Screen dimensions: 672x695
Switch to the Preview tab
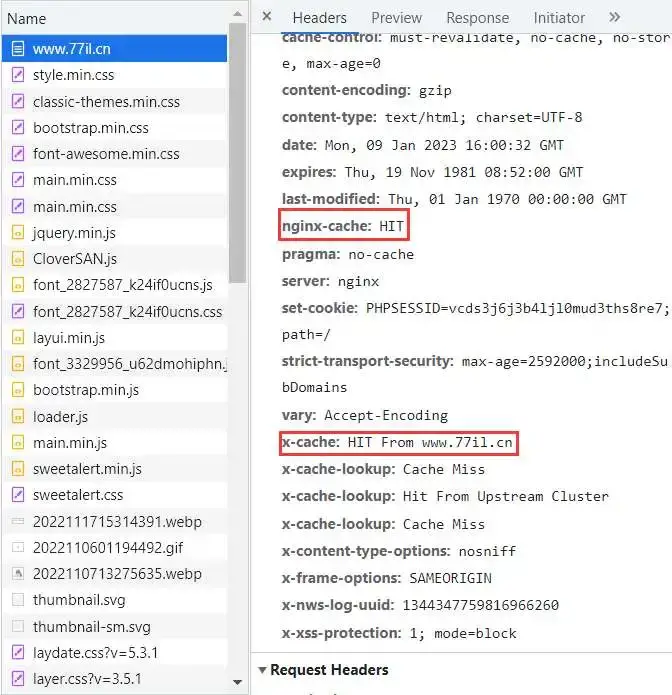pos(396,18)
